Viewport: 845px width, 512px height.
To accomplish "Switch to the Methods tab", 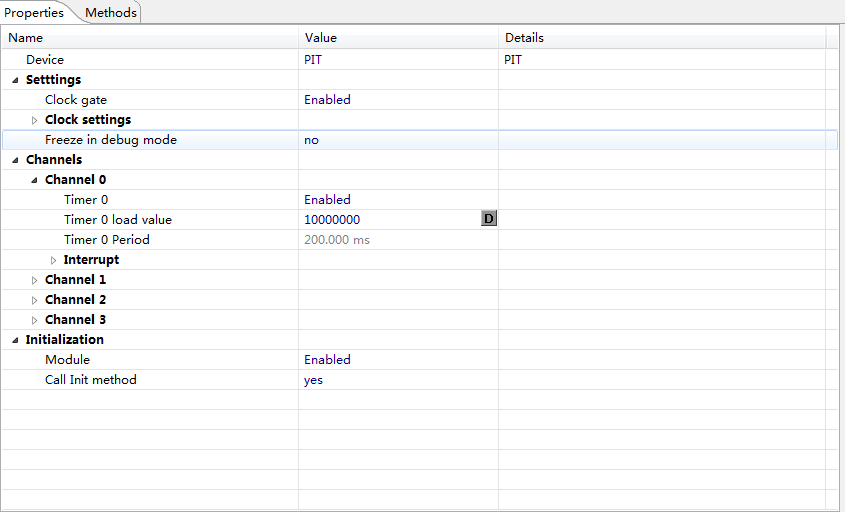I will click(110, 12).
